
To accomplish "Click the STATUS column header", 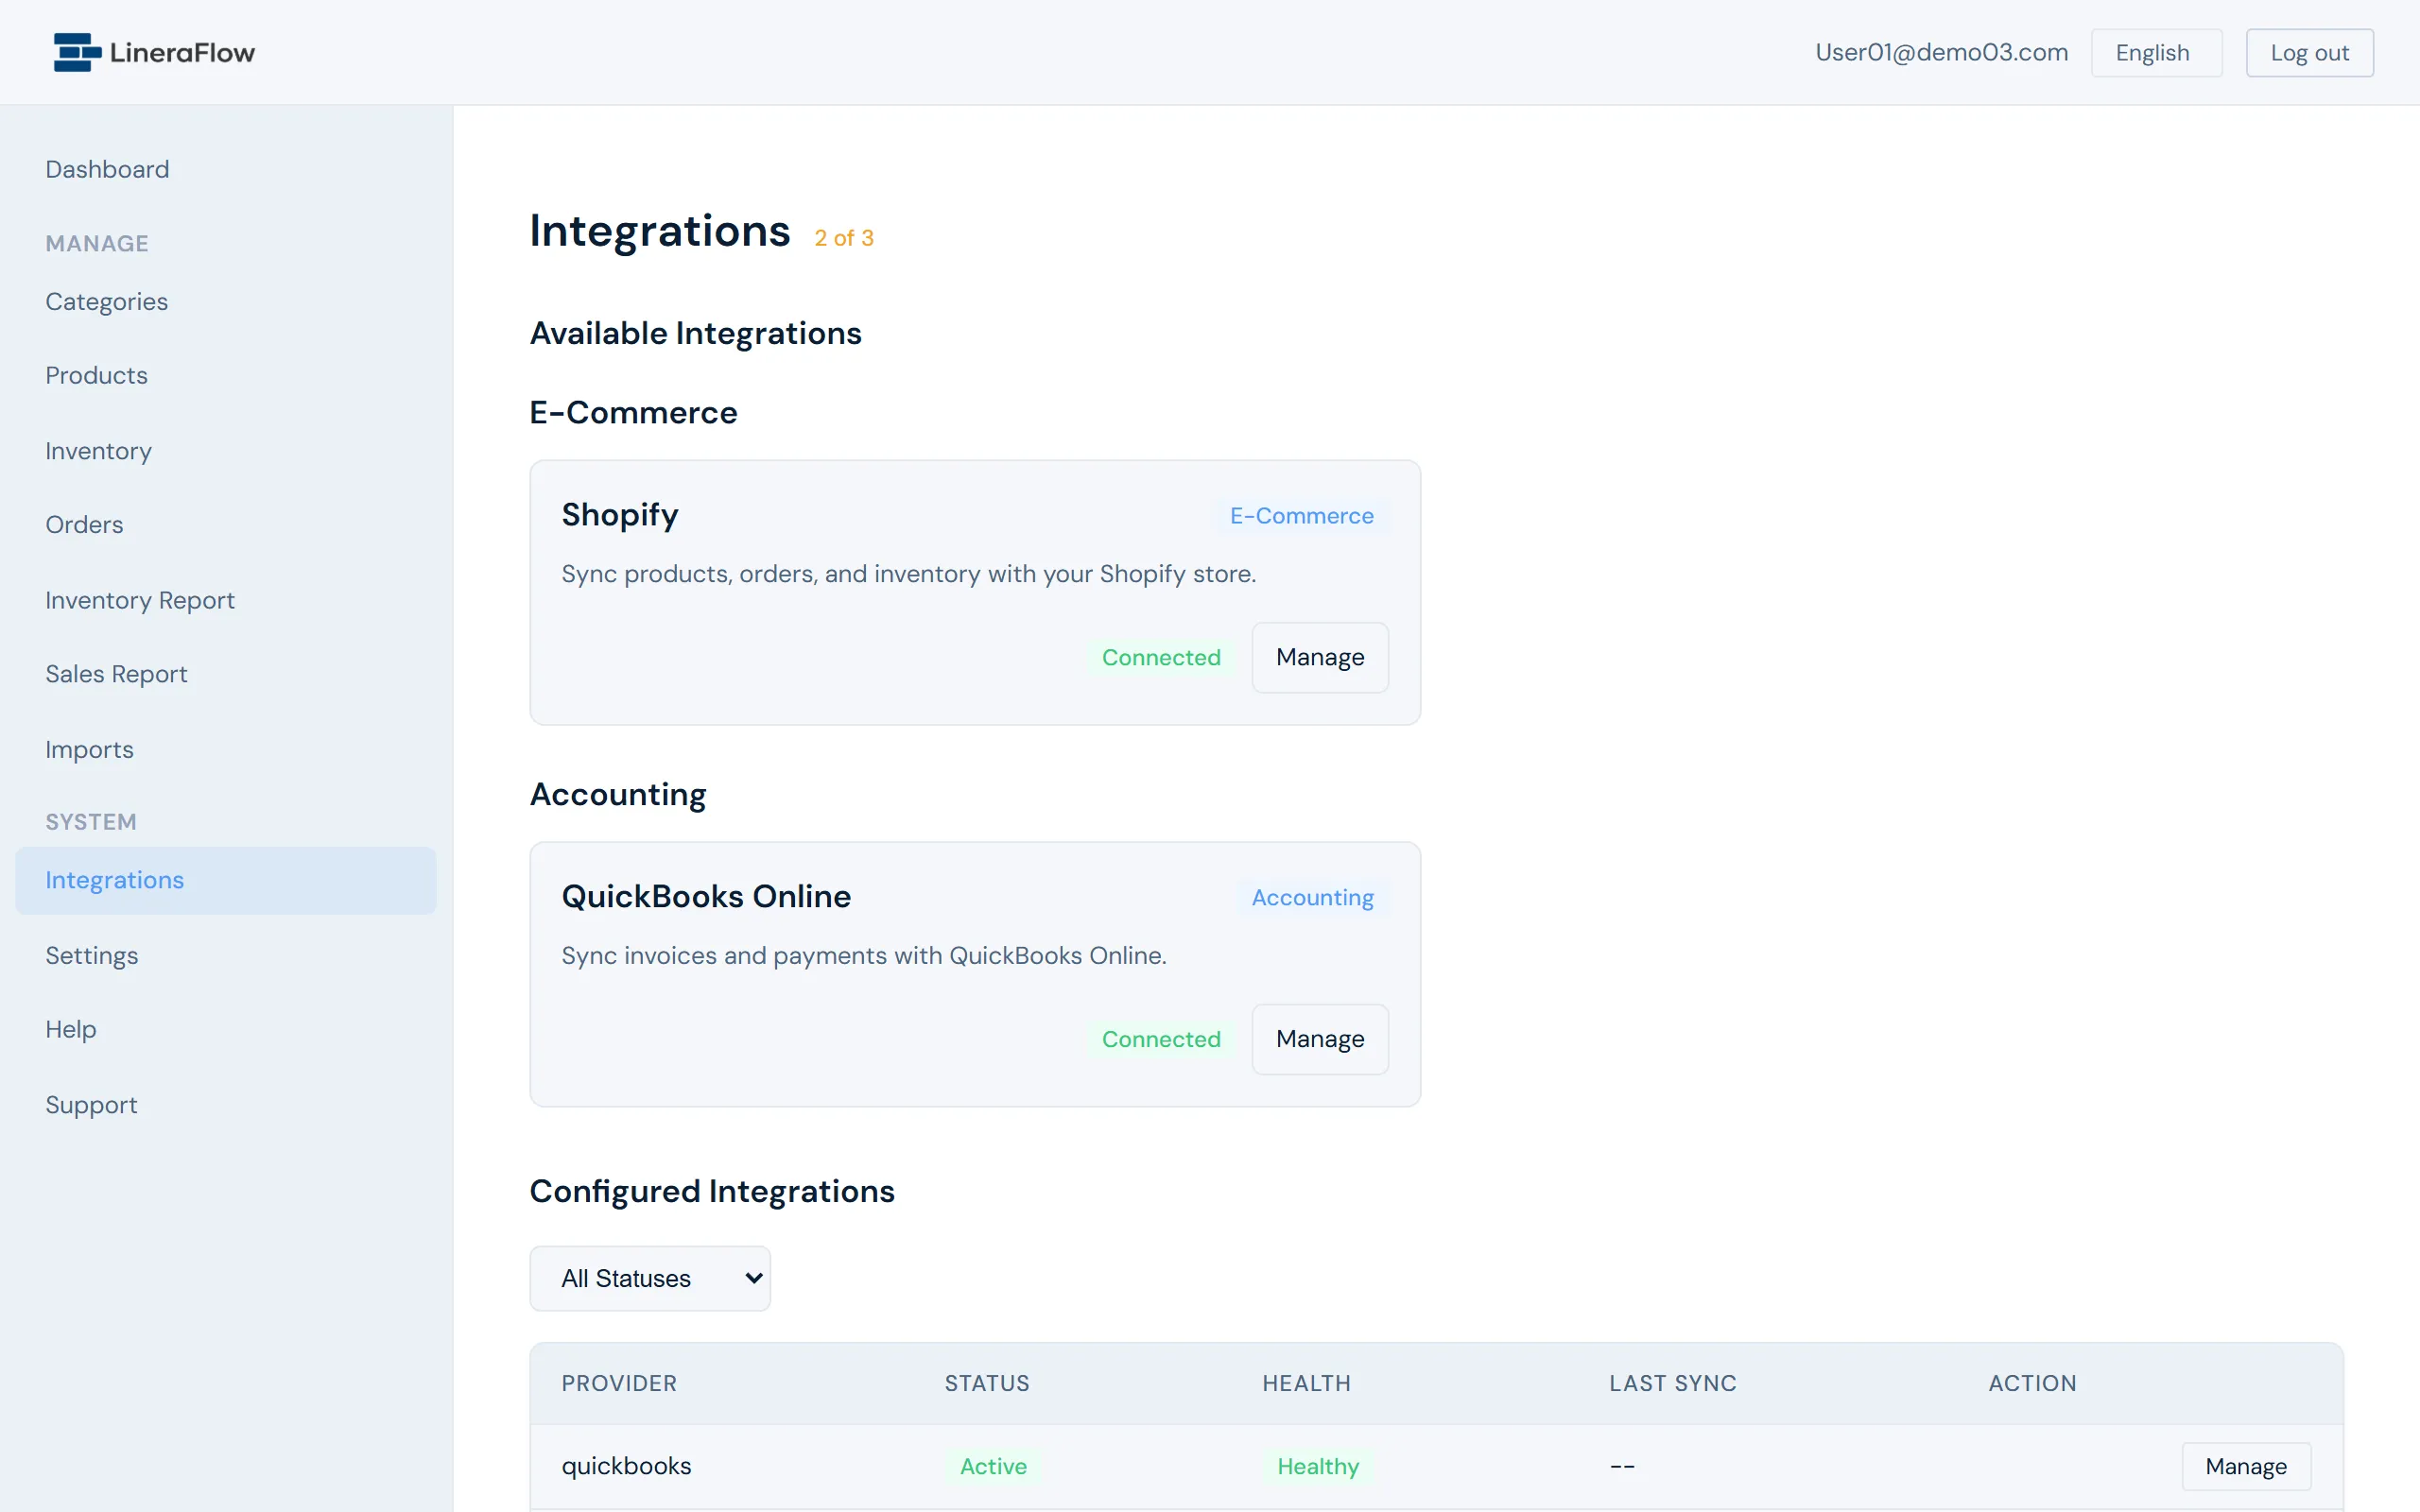I will (987, 1383).
